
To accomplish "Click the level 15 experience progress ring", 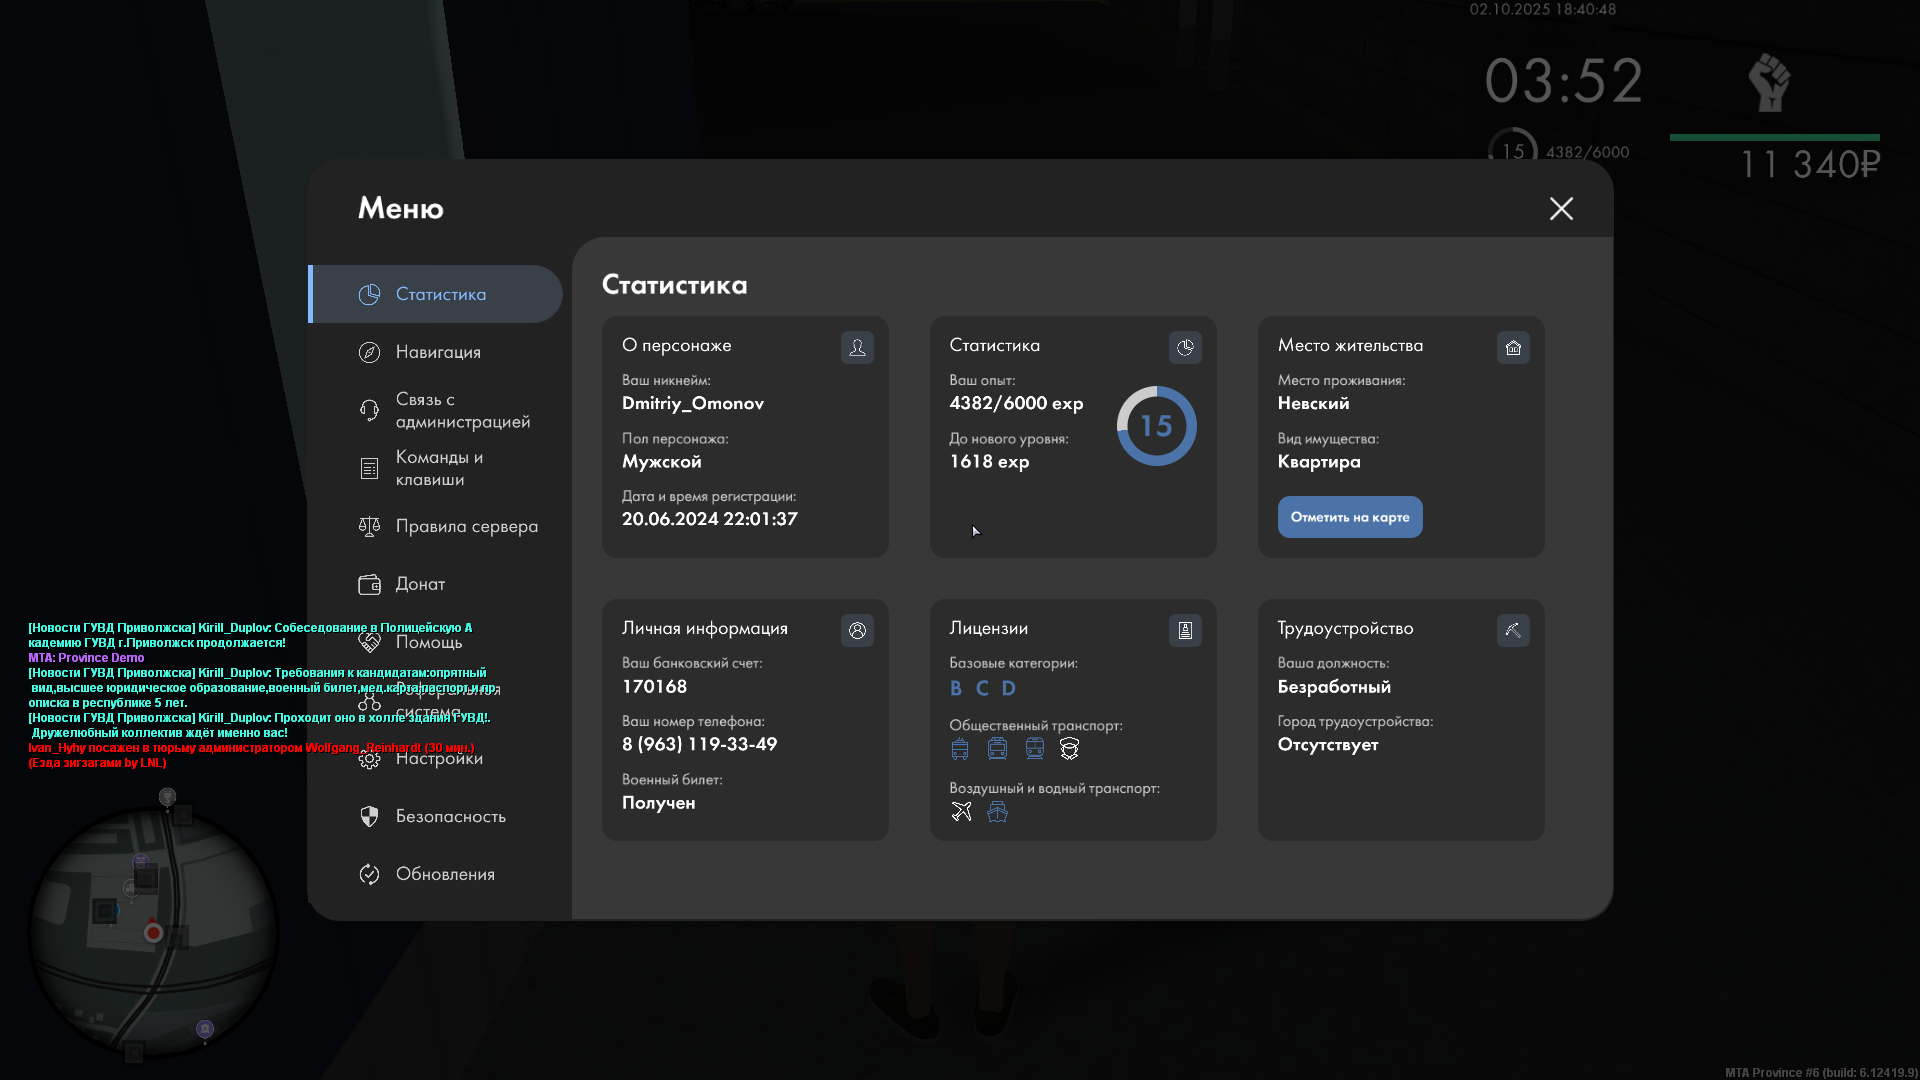I will point(1156,426).
